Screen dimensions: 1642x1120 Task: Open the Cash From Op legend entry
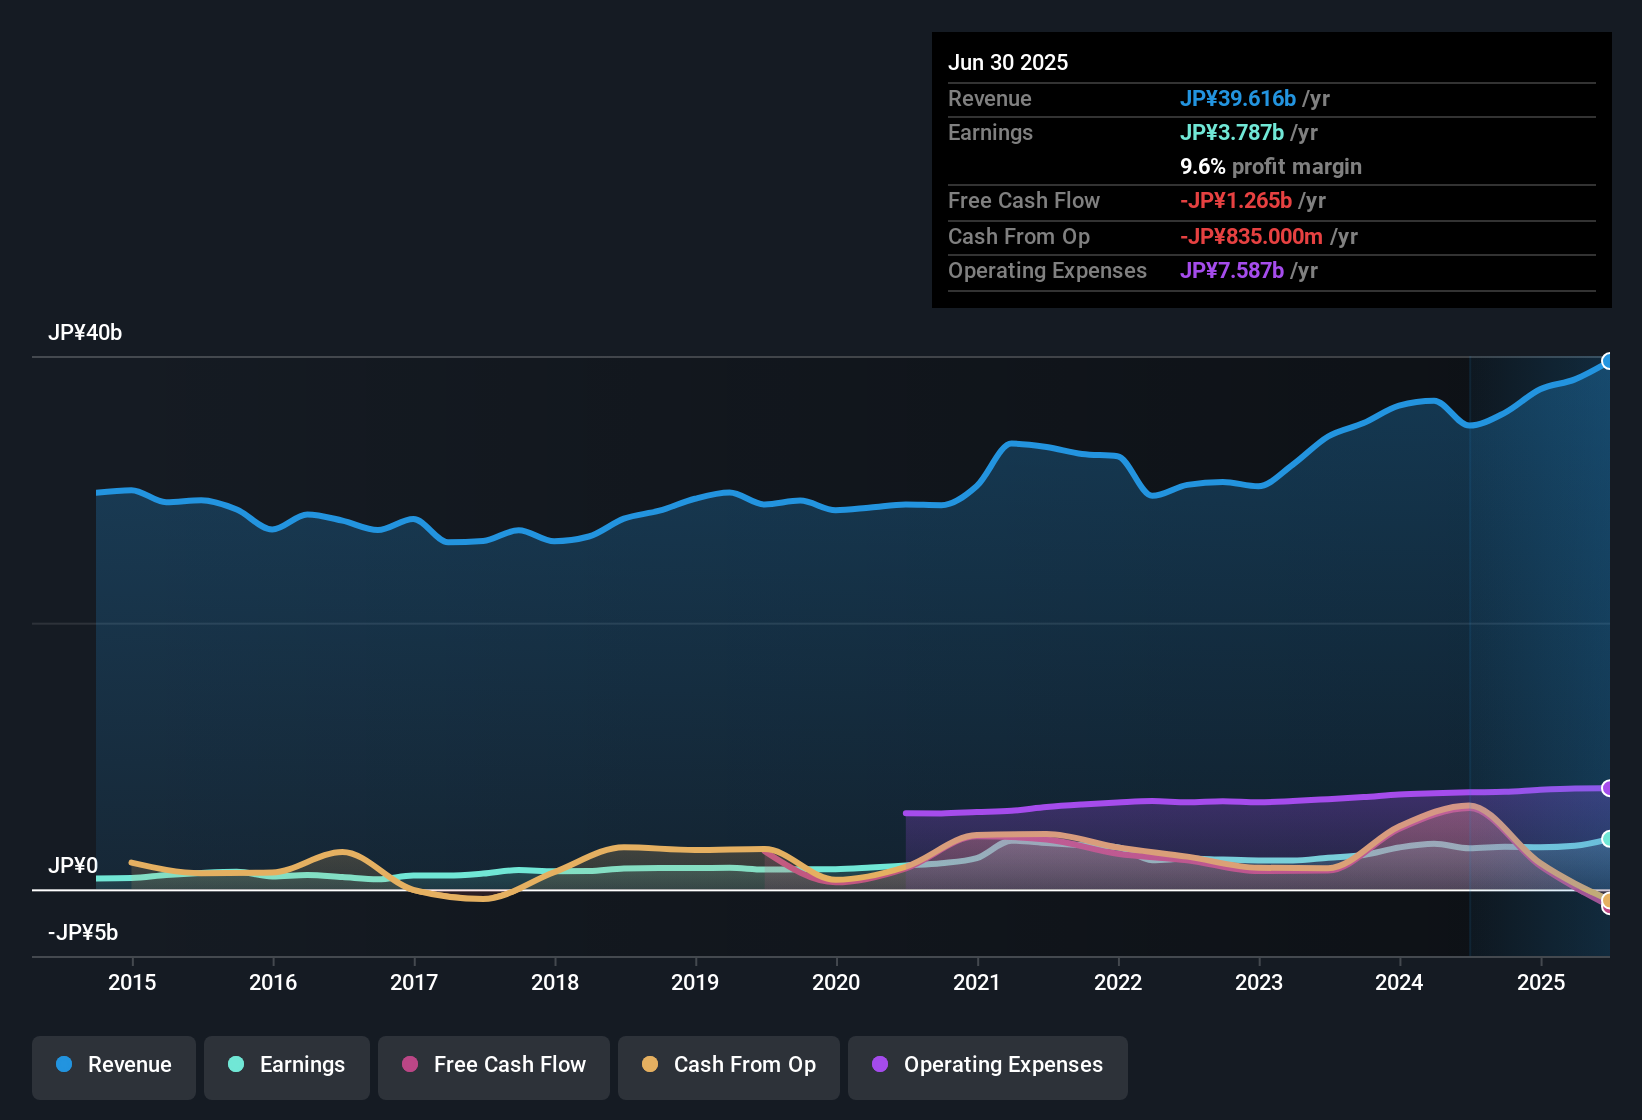pyautogui.click(x=728, y=1065)
